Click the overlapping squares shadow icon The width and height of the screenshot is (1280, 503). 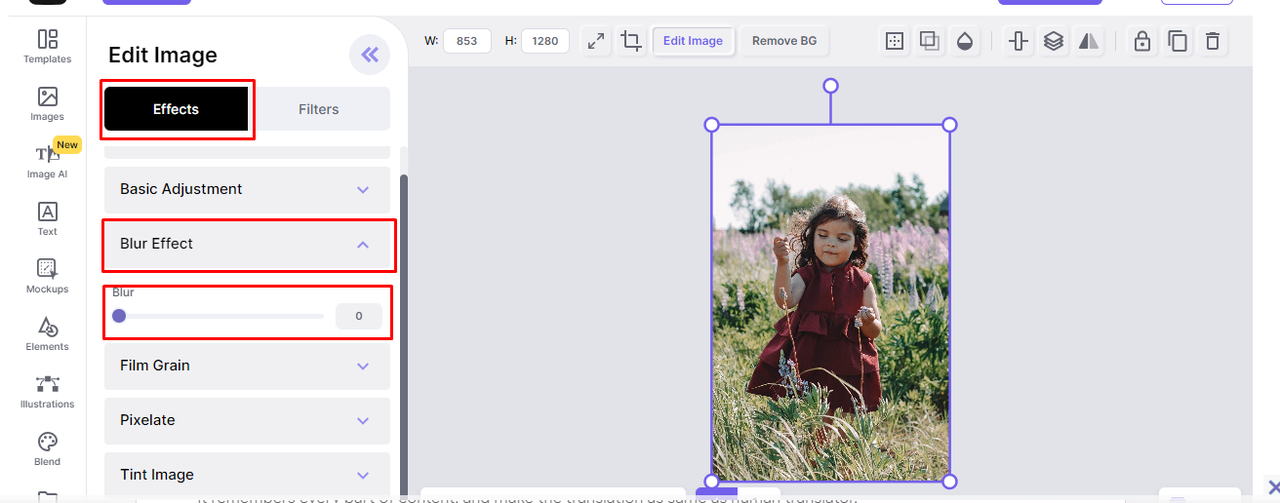[x=929, y=41]
